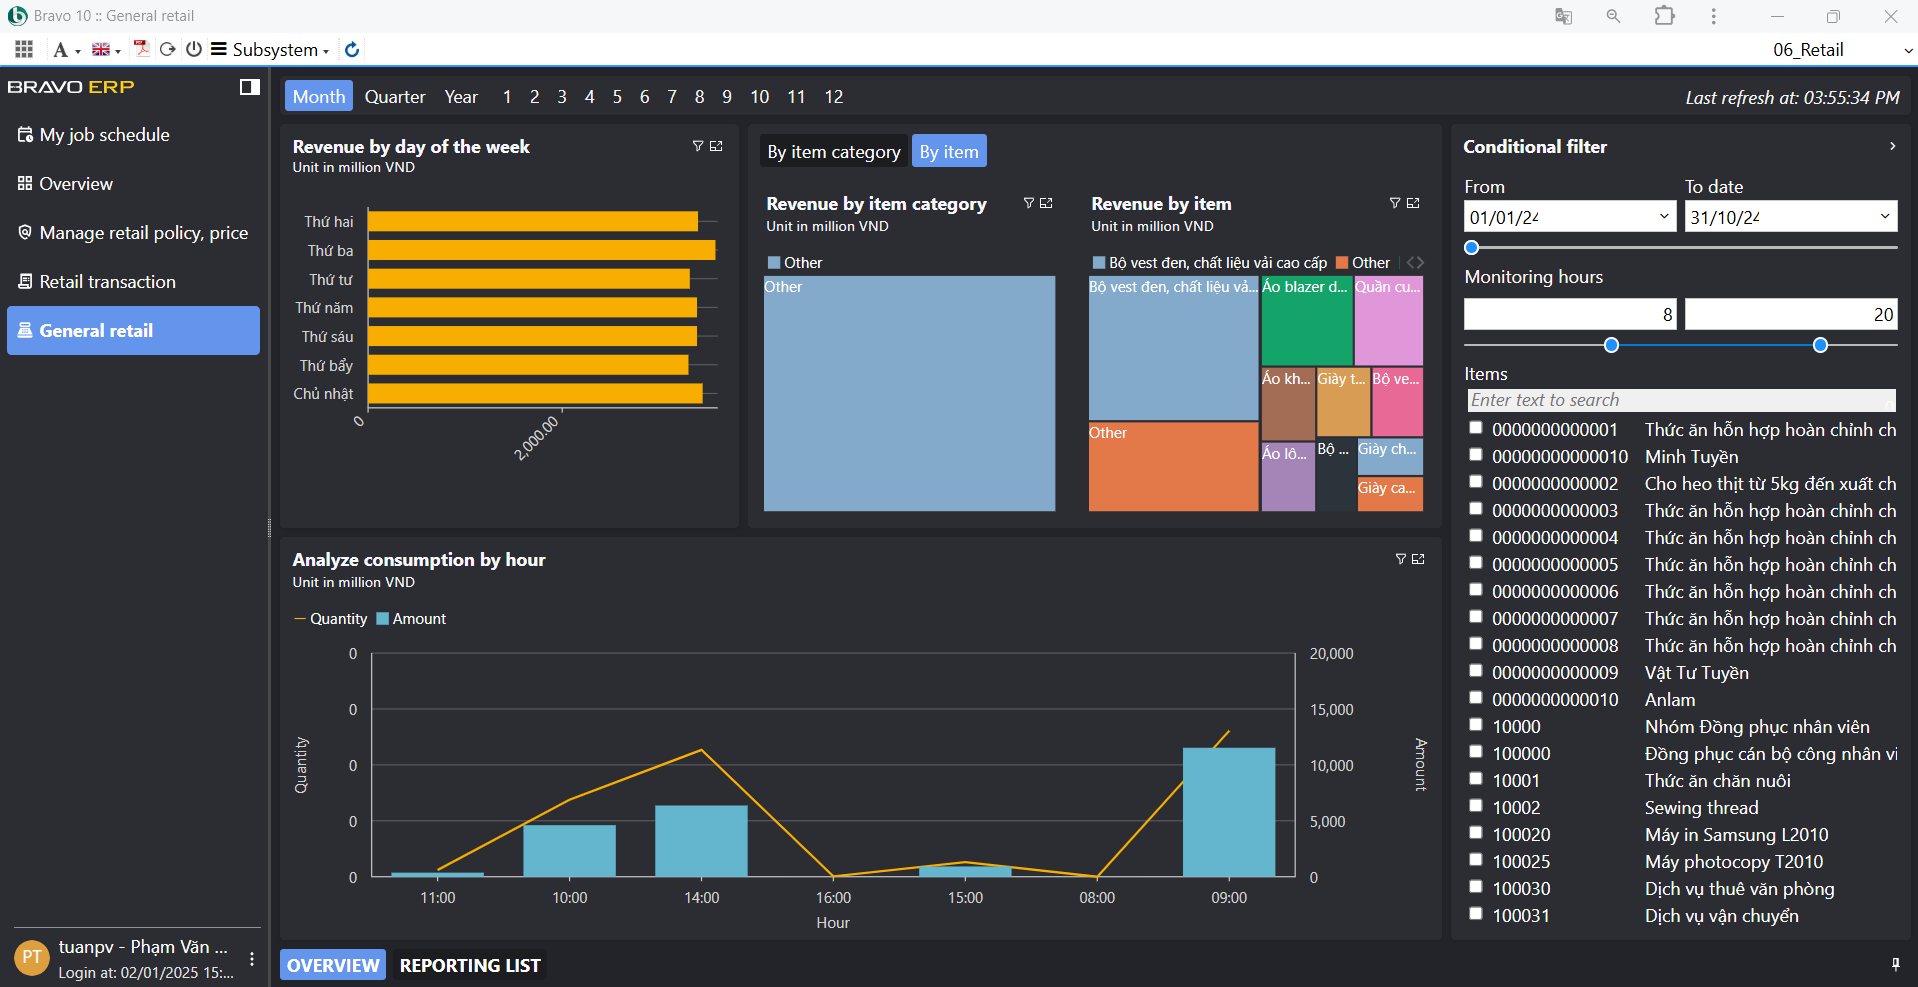Collapse the Bravo ERP sidebar panel icon
1918x987 pixels.
click(x=249, y=87)
